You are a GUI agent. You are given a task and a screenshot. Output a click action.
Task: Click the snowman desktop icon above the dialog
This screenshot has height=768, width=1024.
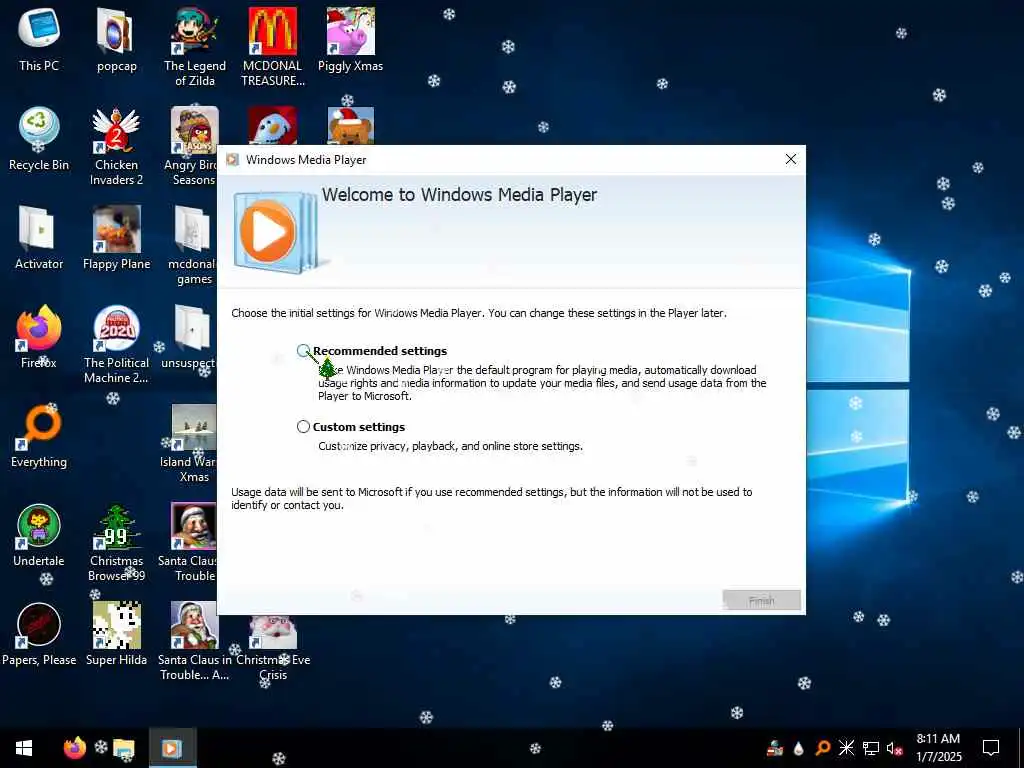272,125
